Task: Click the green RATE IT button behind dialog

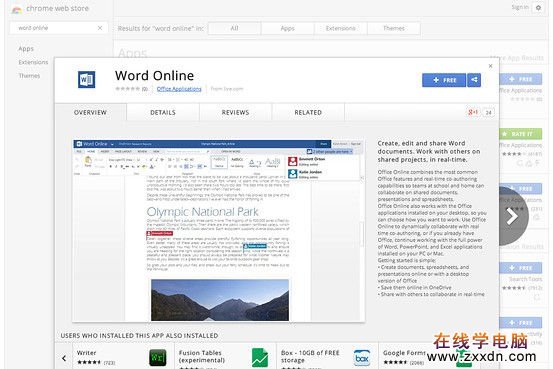Action: tap(521, 134)
